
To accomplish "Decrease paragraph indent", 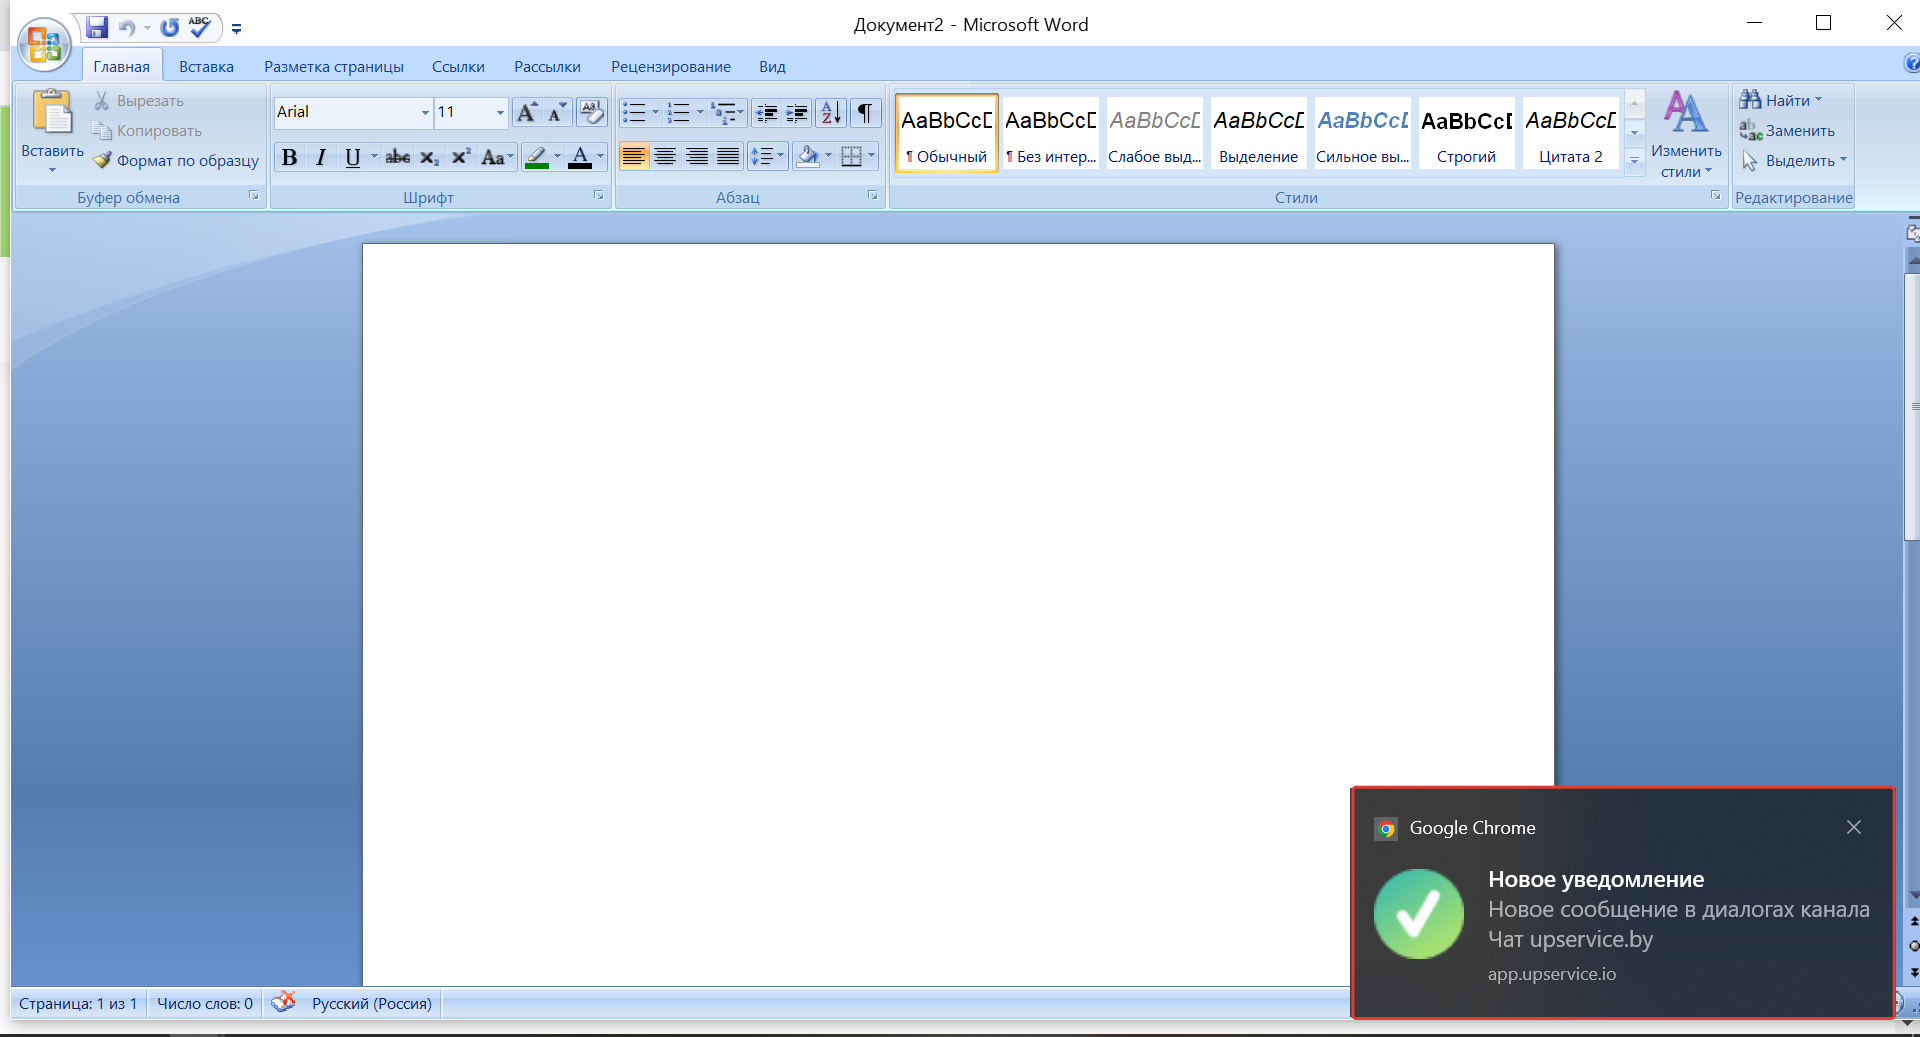I will 767,112.
